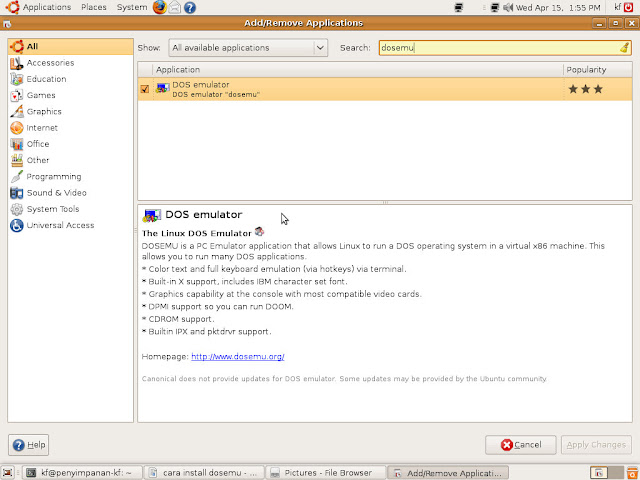Viewport: 640px width, 480px height.
Task: Click the volume speaker icon in panel
Action: point(508,7)
